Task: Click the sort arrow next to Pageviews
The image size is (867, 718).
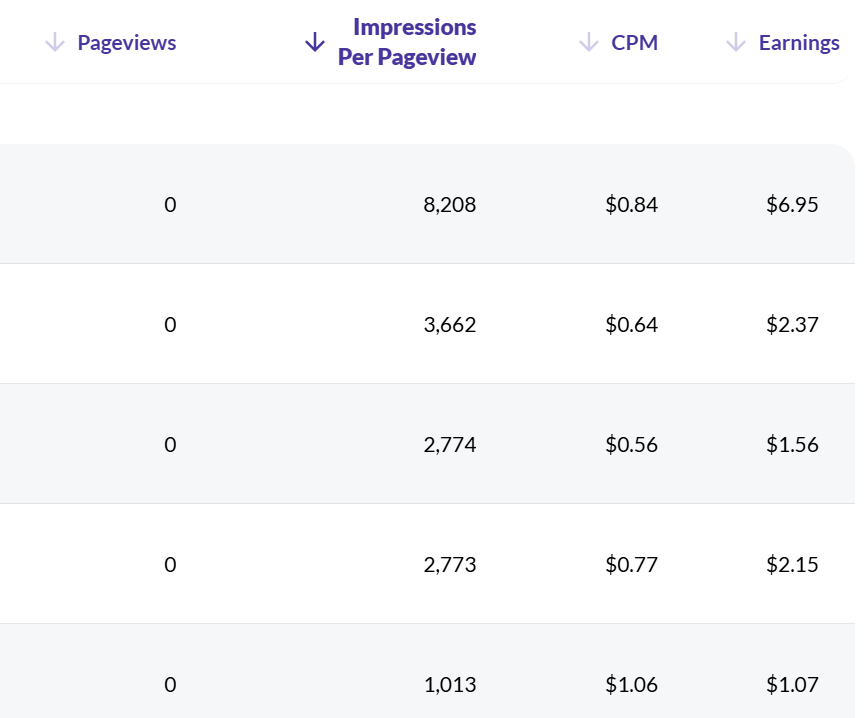Action: pos(55,42)
